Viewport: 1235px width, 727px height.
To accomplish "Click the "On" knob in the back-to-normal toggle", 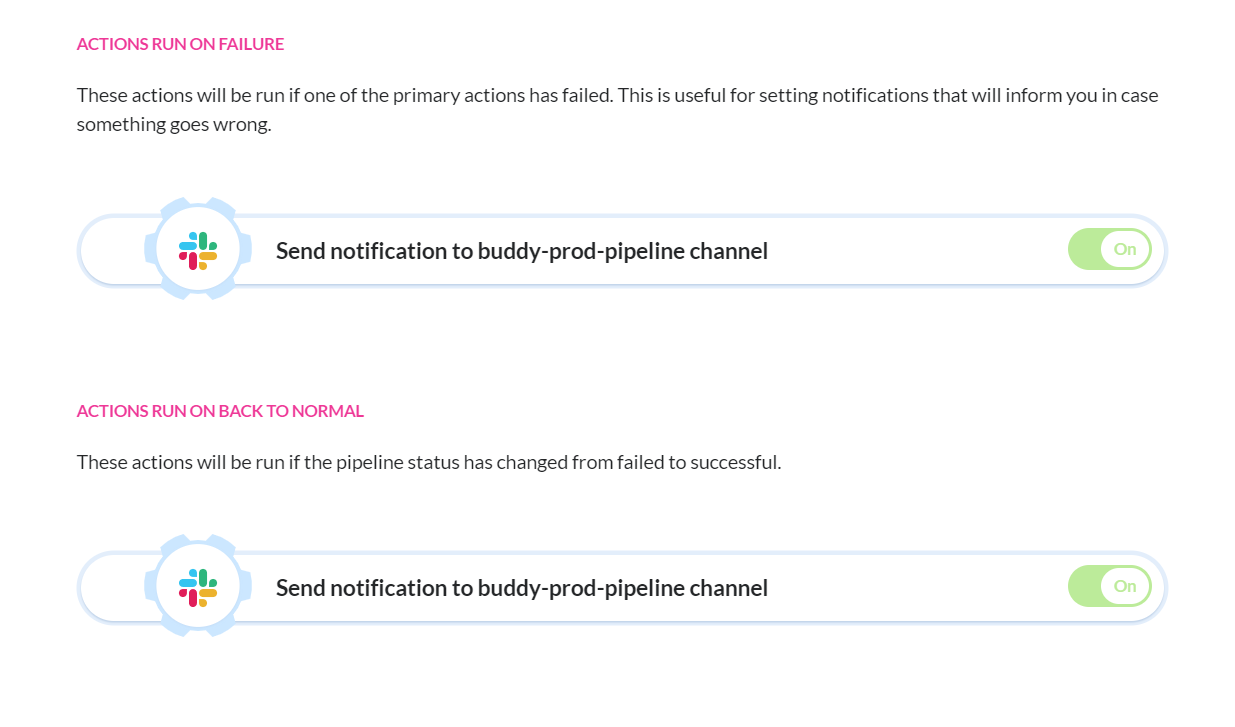I will 1126,586.
